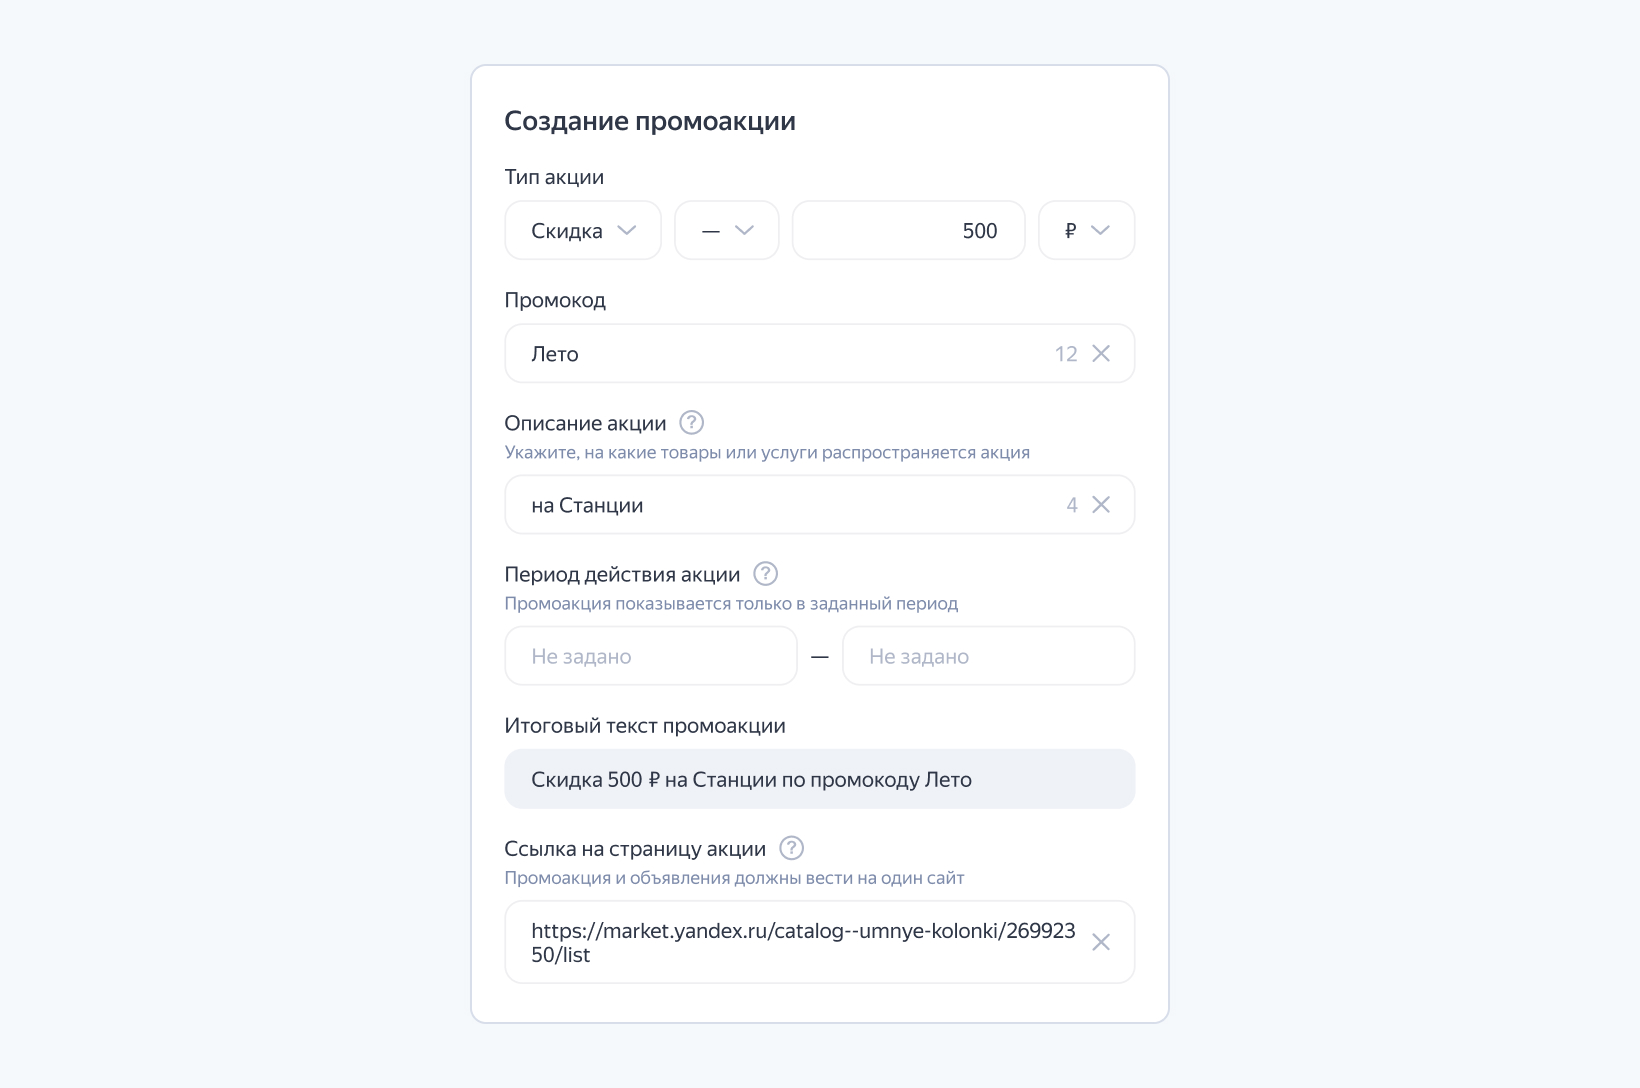Set the promotion period start date
Viewport: 1640px width, 1088px height.
coord(650,656)
